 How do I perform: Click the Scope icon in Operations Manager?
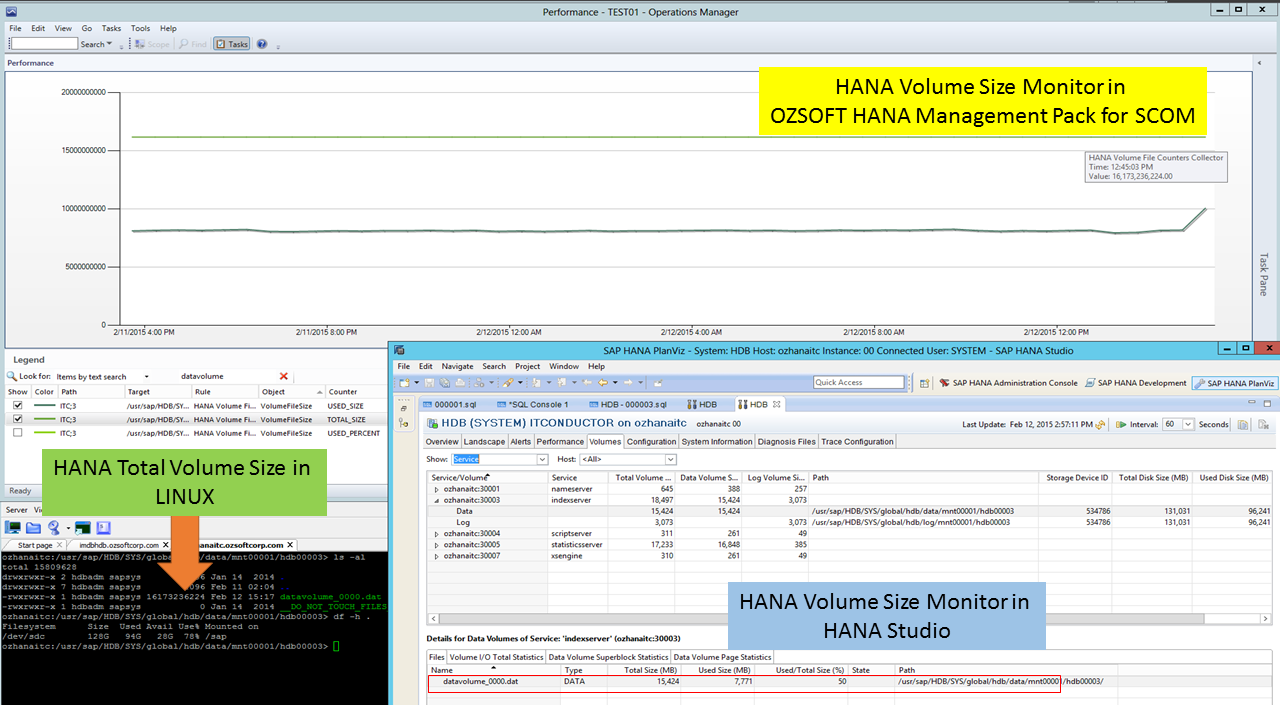click(151, 43)
